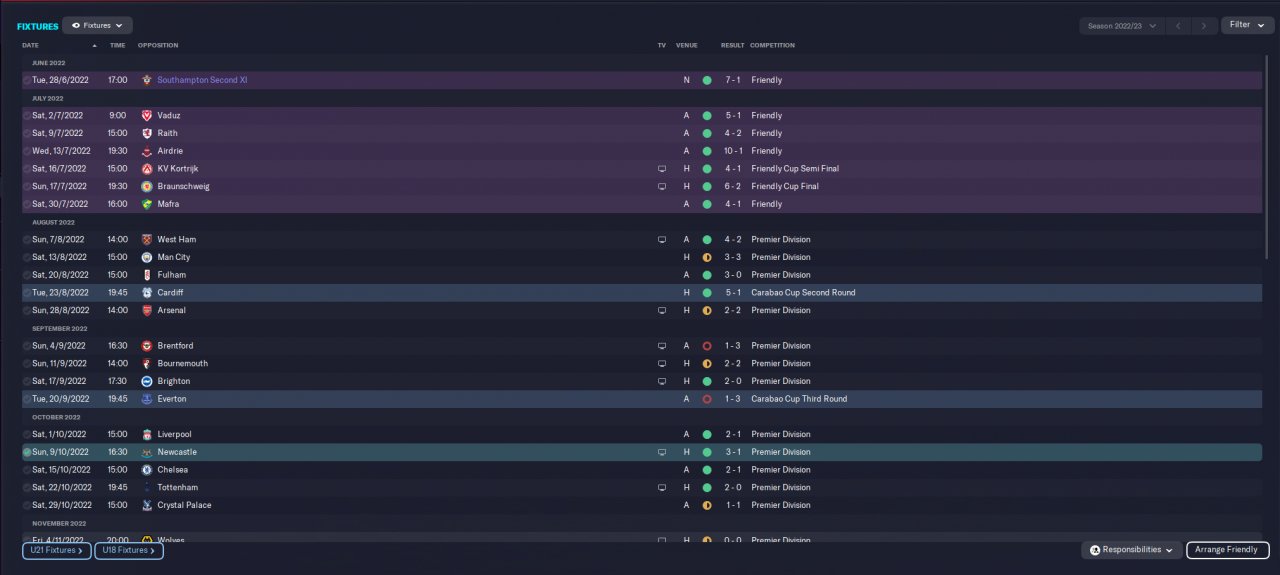
Task: Go to the U21 Fixtures tab
Action: click(57, 550)
